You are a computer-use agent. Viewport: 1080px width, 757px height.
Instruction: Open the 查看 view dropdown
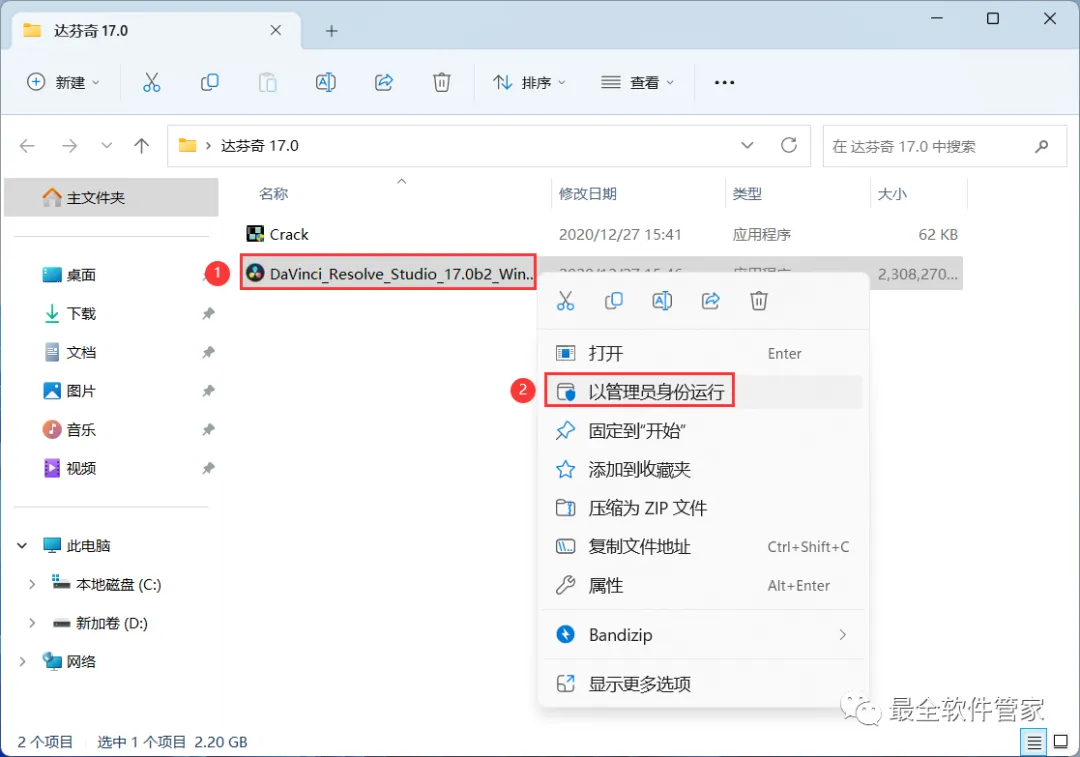tap(637, 83)
